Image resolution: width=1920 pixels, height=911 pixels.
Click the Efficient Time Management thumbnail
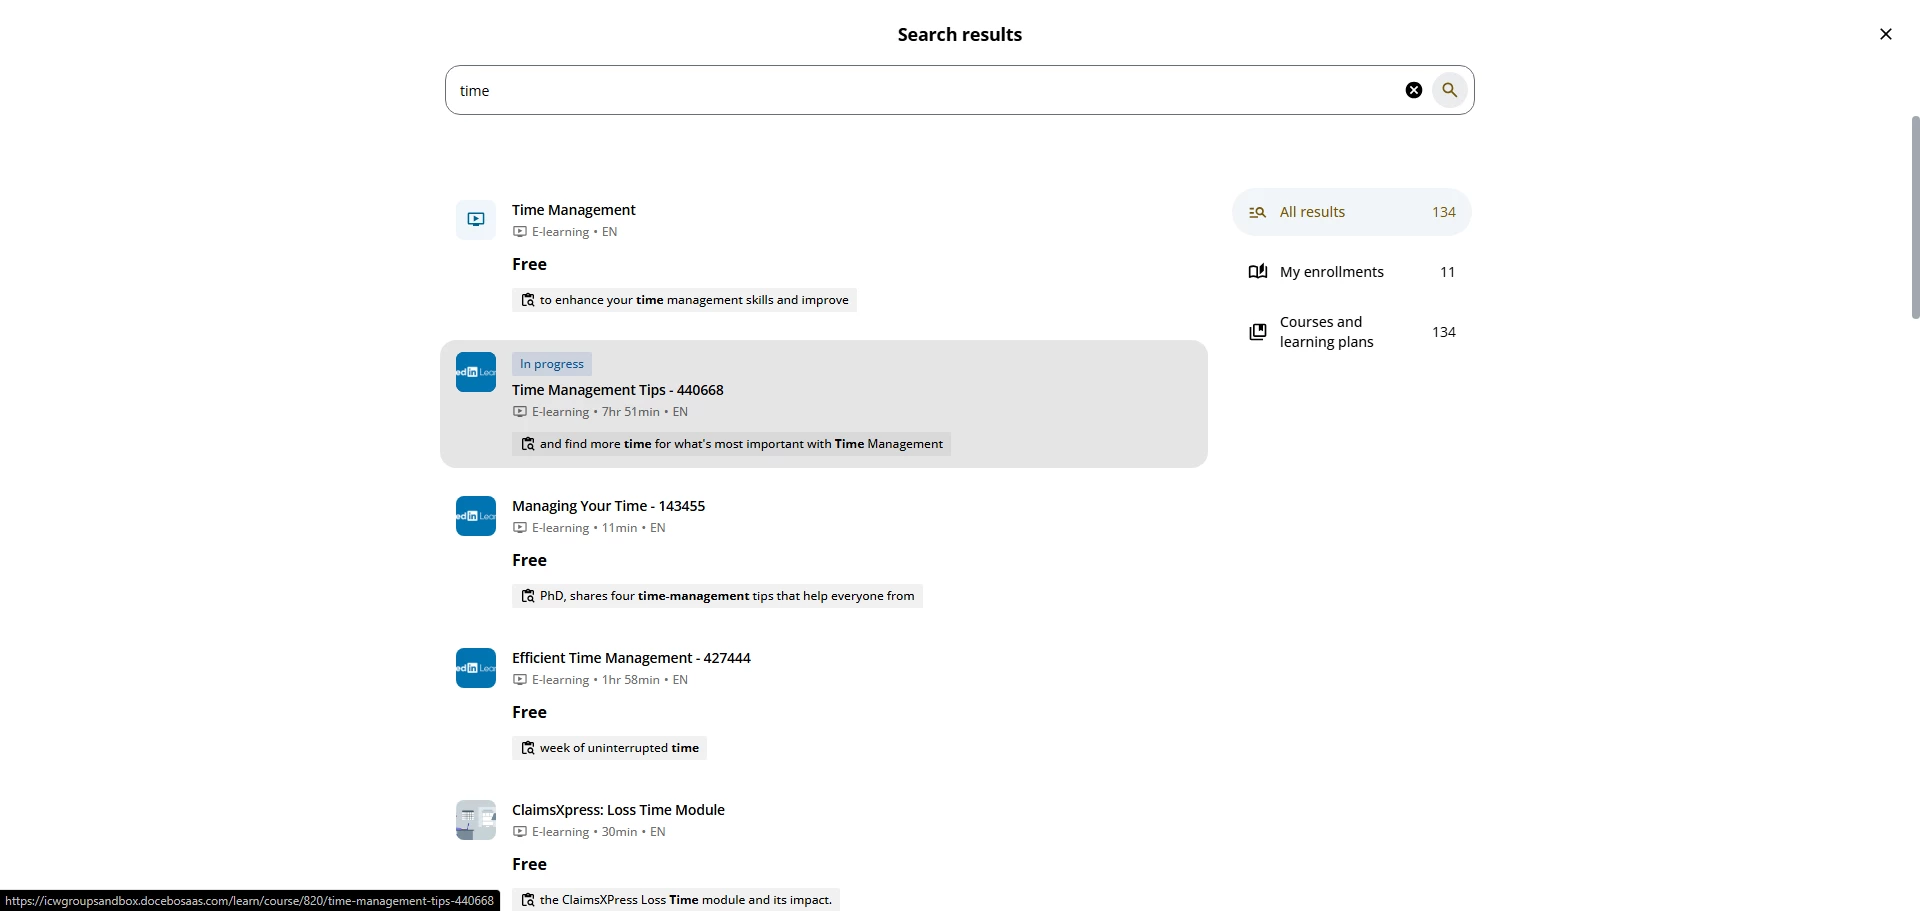(x=476, y=668)
